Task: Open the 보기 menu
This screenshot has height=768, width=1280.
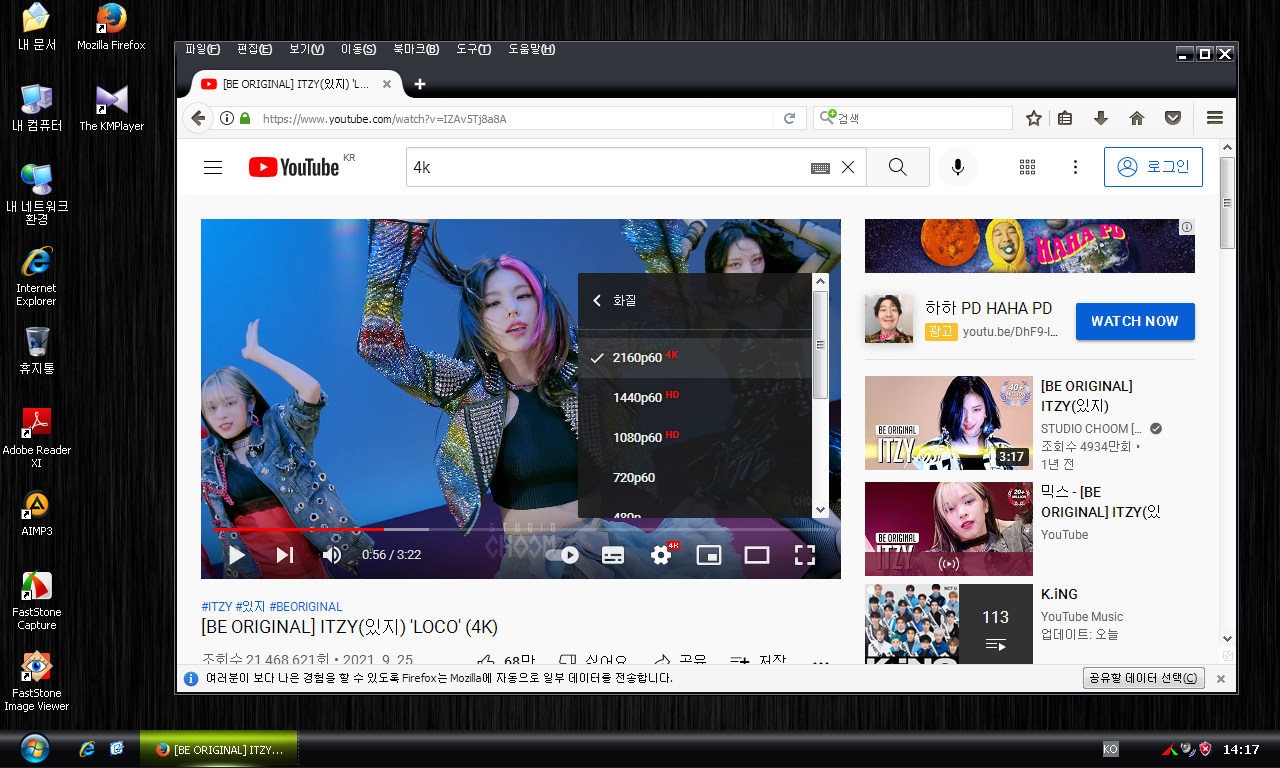Action: pyautogui.click(x=306, y=49)
